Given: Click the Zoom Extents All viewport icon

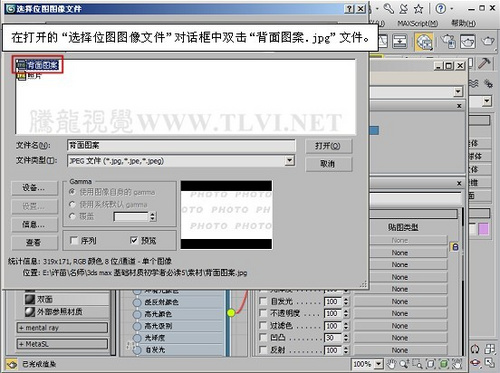Looking at the screenshot, I should pyautogui.click(x=490, y=349).
